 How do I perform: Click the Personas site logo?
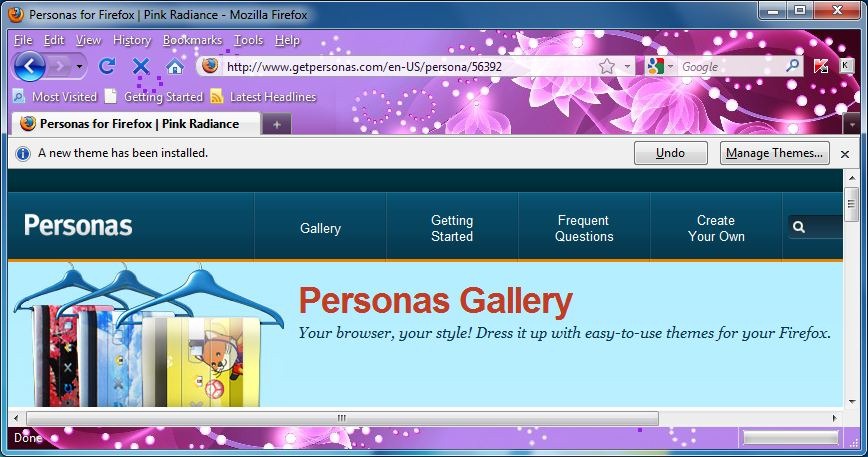click(x=78, y=225)
